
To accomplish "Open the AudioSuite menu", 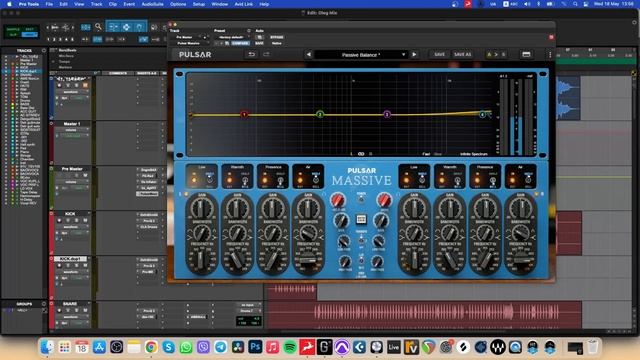I will pos(152,4).
